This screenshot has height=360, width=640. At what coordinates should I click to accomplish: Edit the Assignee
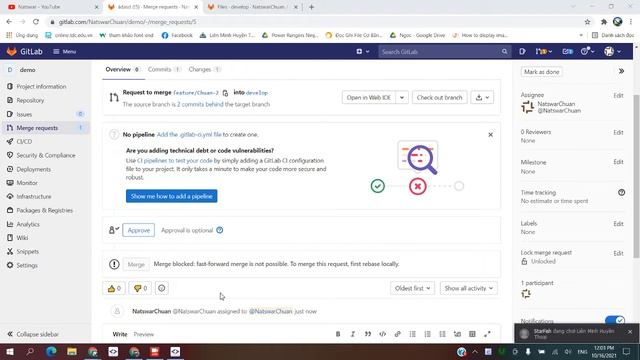(x=618, y=96)
